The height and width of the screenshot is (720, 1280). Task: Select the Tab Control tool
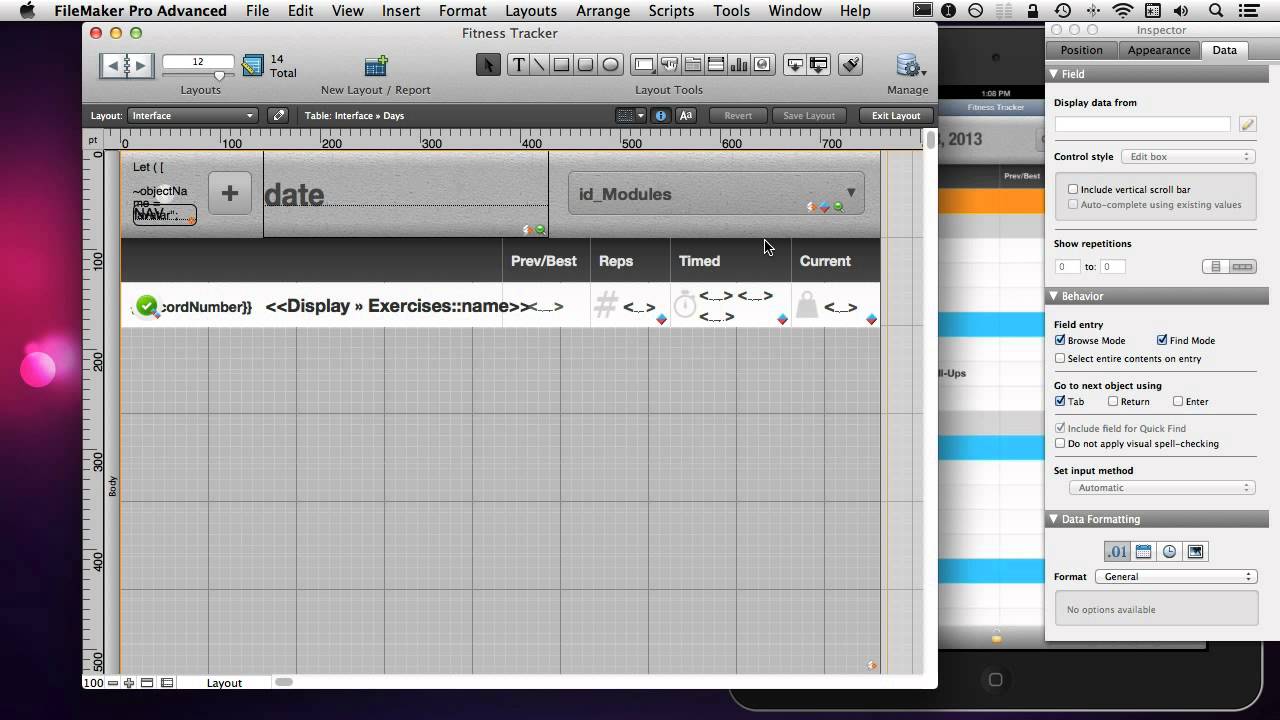[692, 65]
